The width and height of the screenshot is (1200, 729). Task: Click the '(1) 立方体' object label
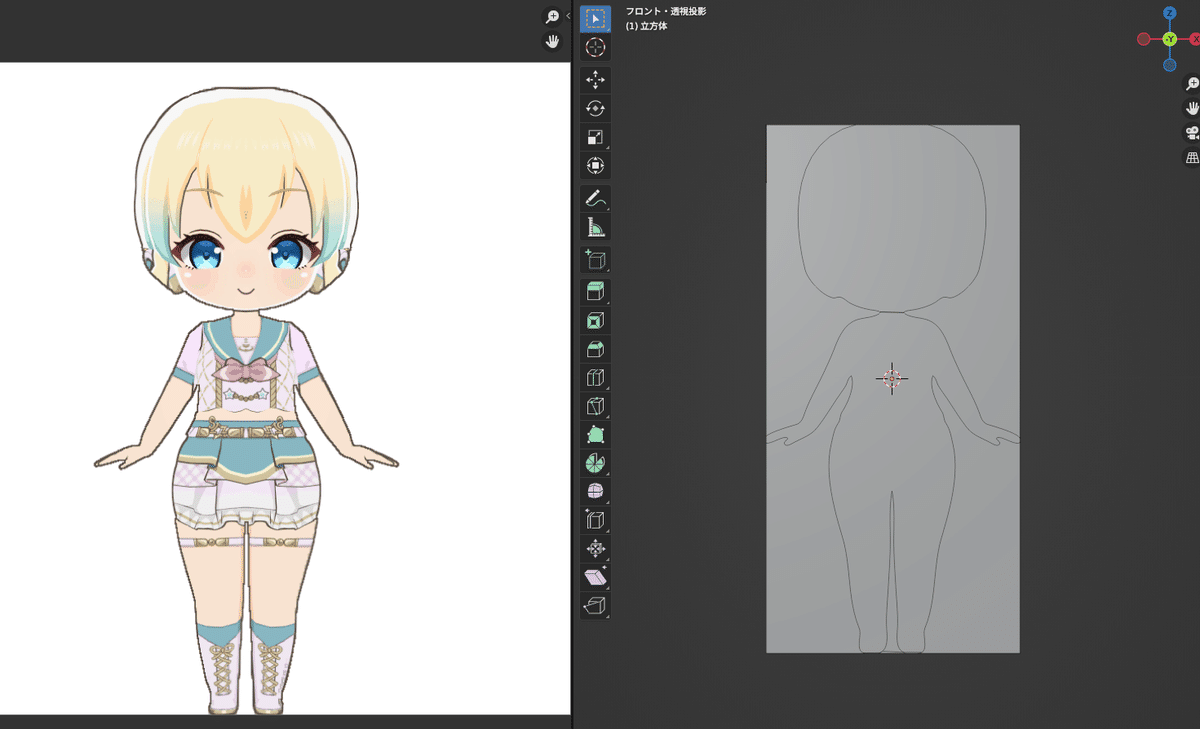647,26
